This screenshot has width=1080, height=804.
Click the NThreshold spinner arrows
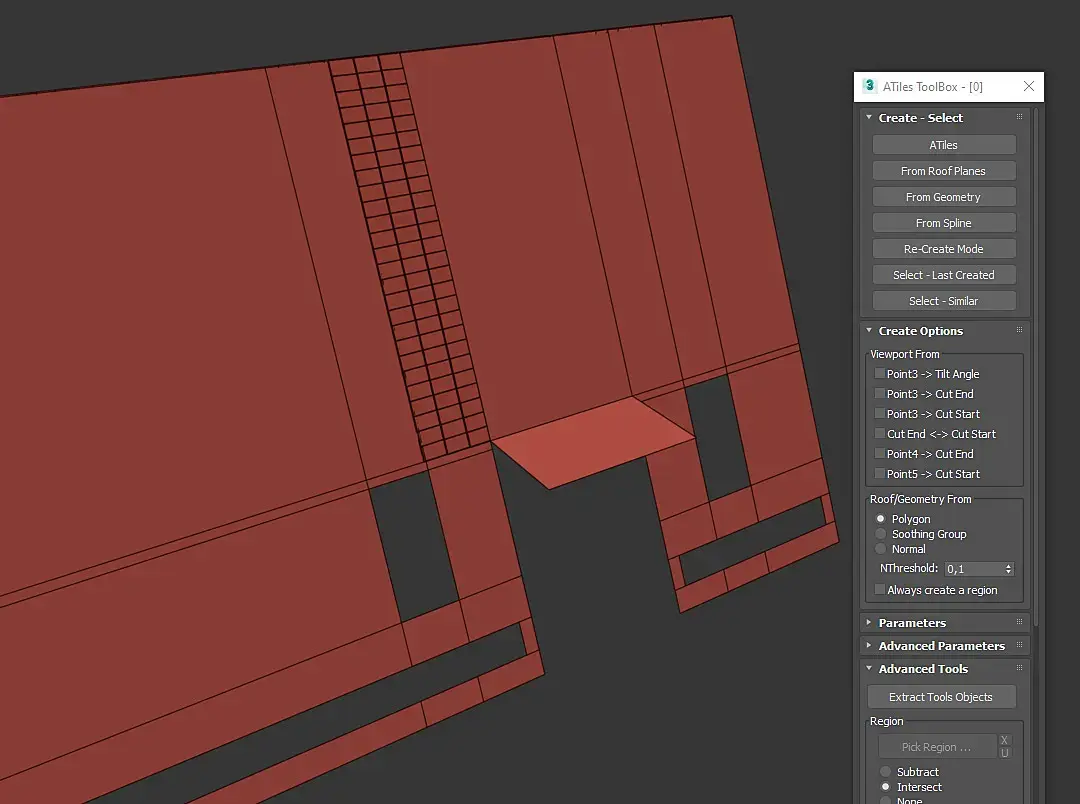pos(1008,569)
